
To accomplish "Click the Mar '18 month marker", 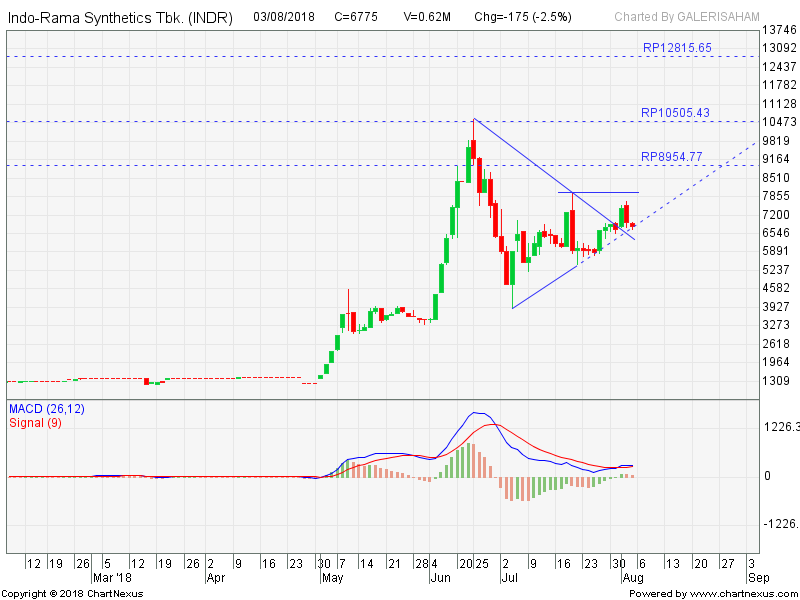I will [x=111, y=578].
